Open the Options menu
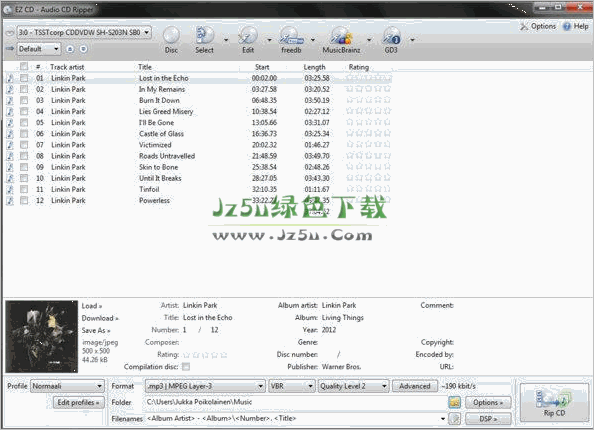 tap(538, 26)
